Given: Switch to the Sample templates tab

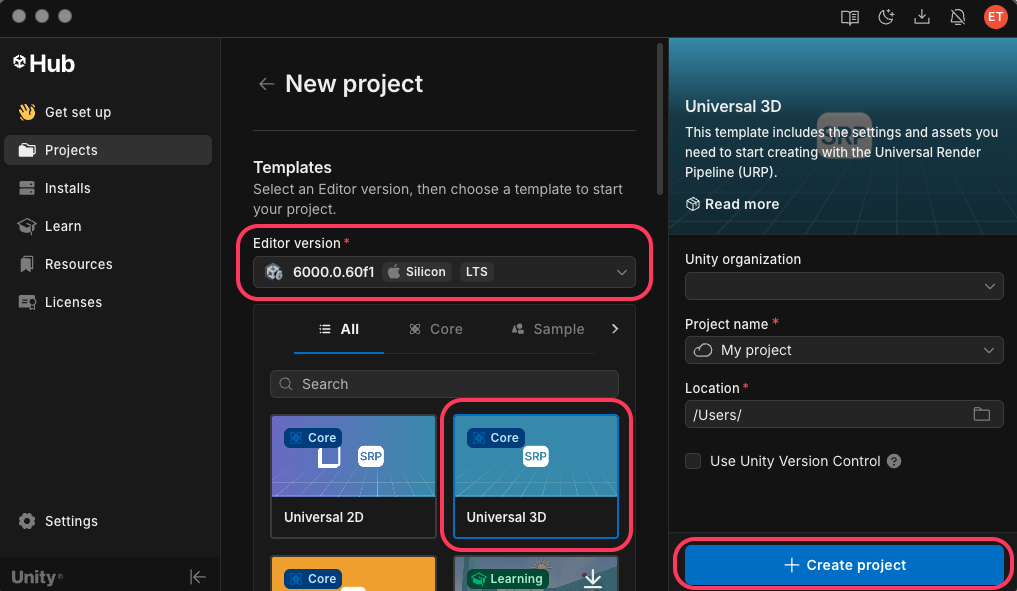Looking at the screenshot, I should pyautogui.click(x=548, y=329).
